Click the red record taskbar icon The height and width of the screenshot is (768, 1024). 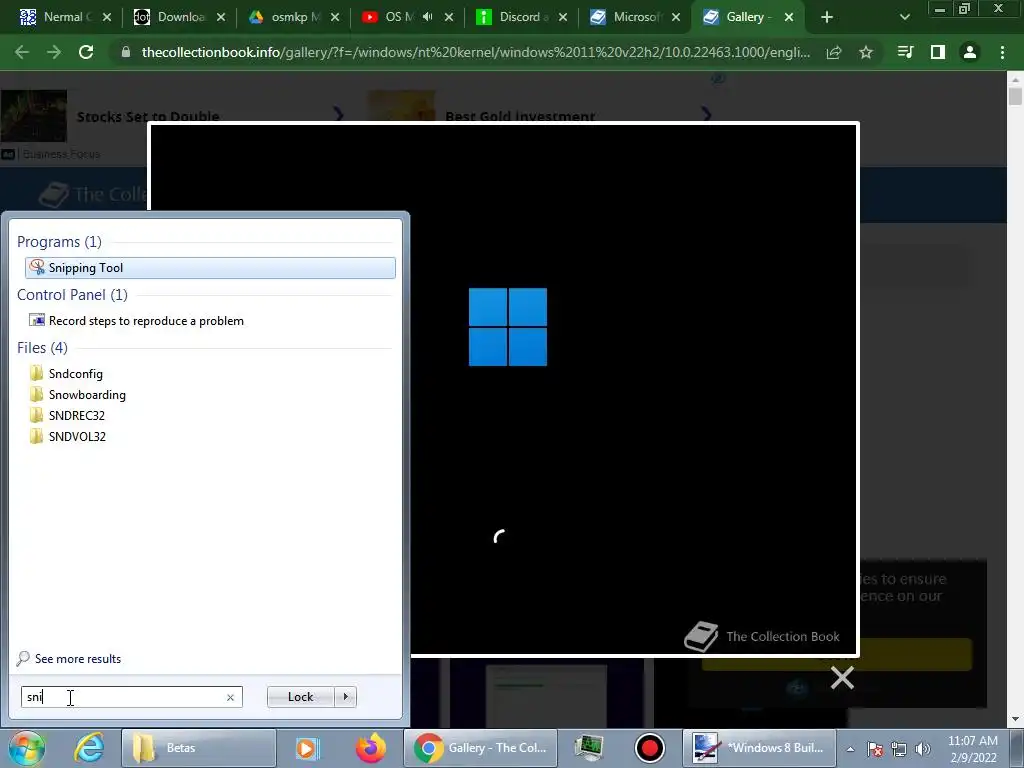(x=650, y=748)
